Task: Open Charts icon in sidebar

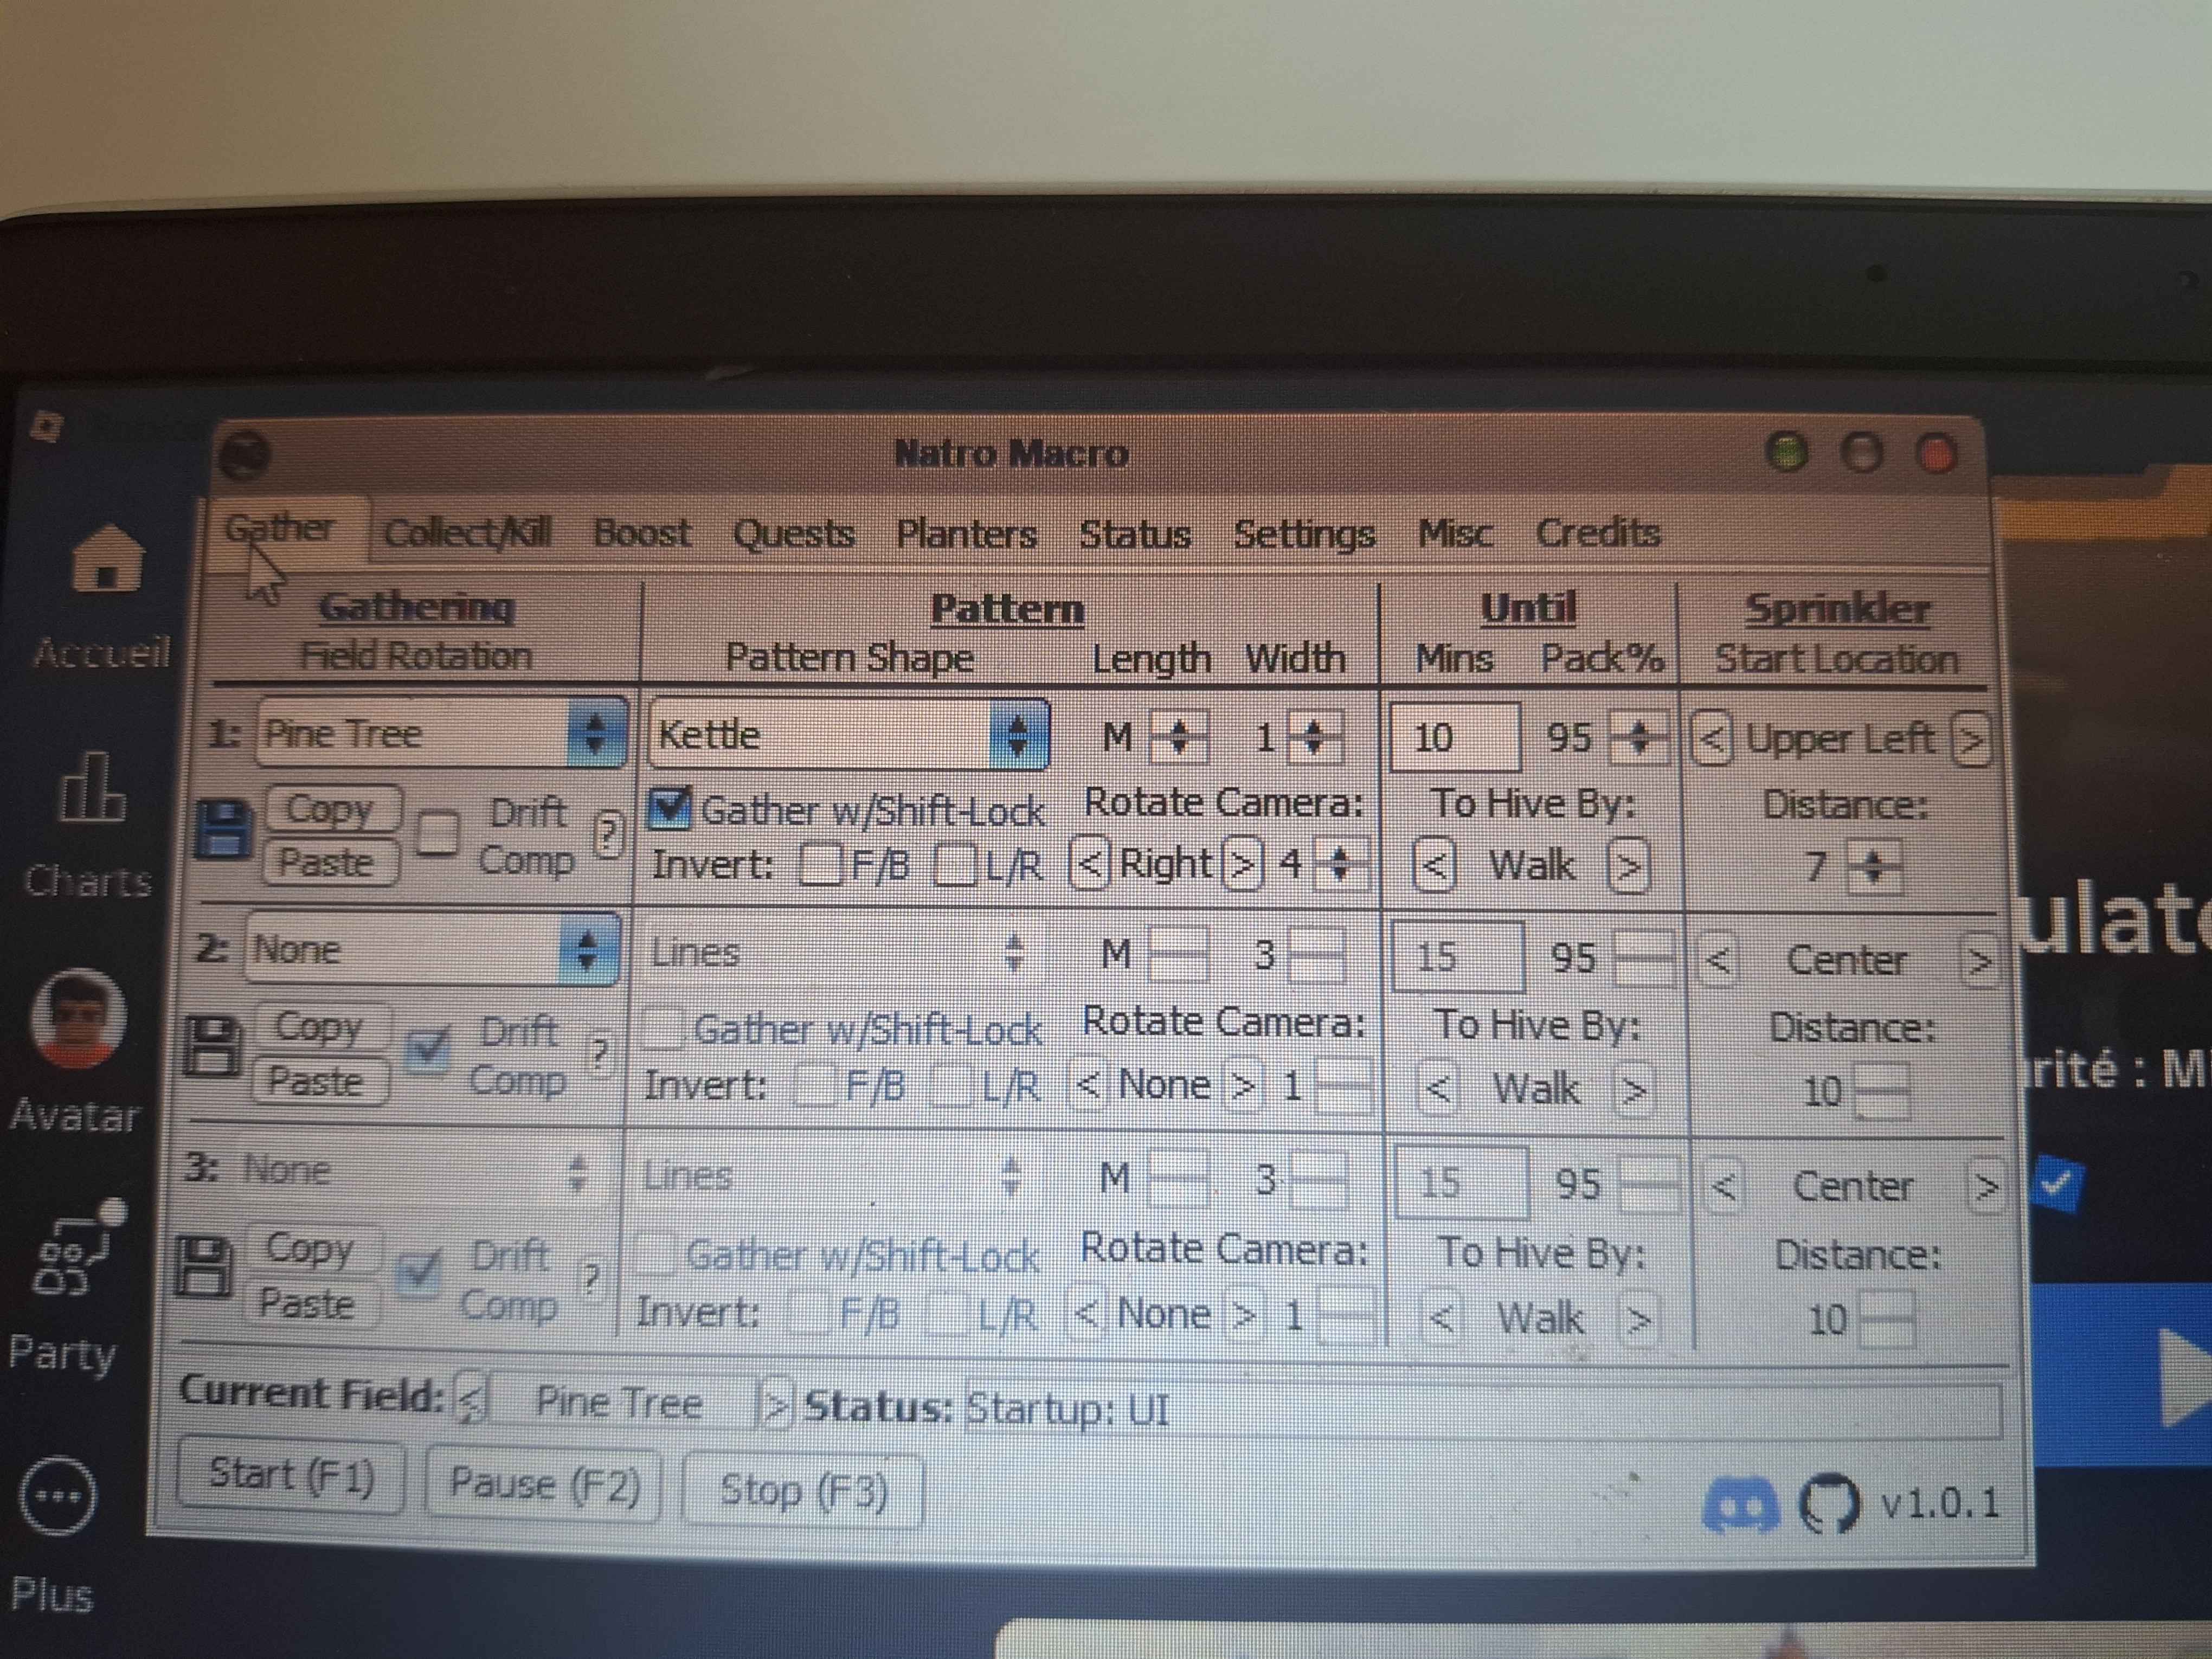Action: (x=92, y=790)
